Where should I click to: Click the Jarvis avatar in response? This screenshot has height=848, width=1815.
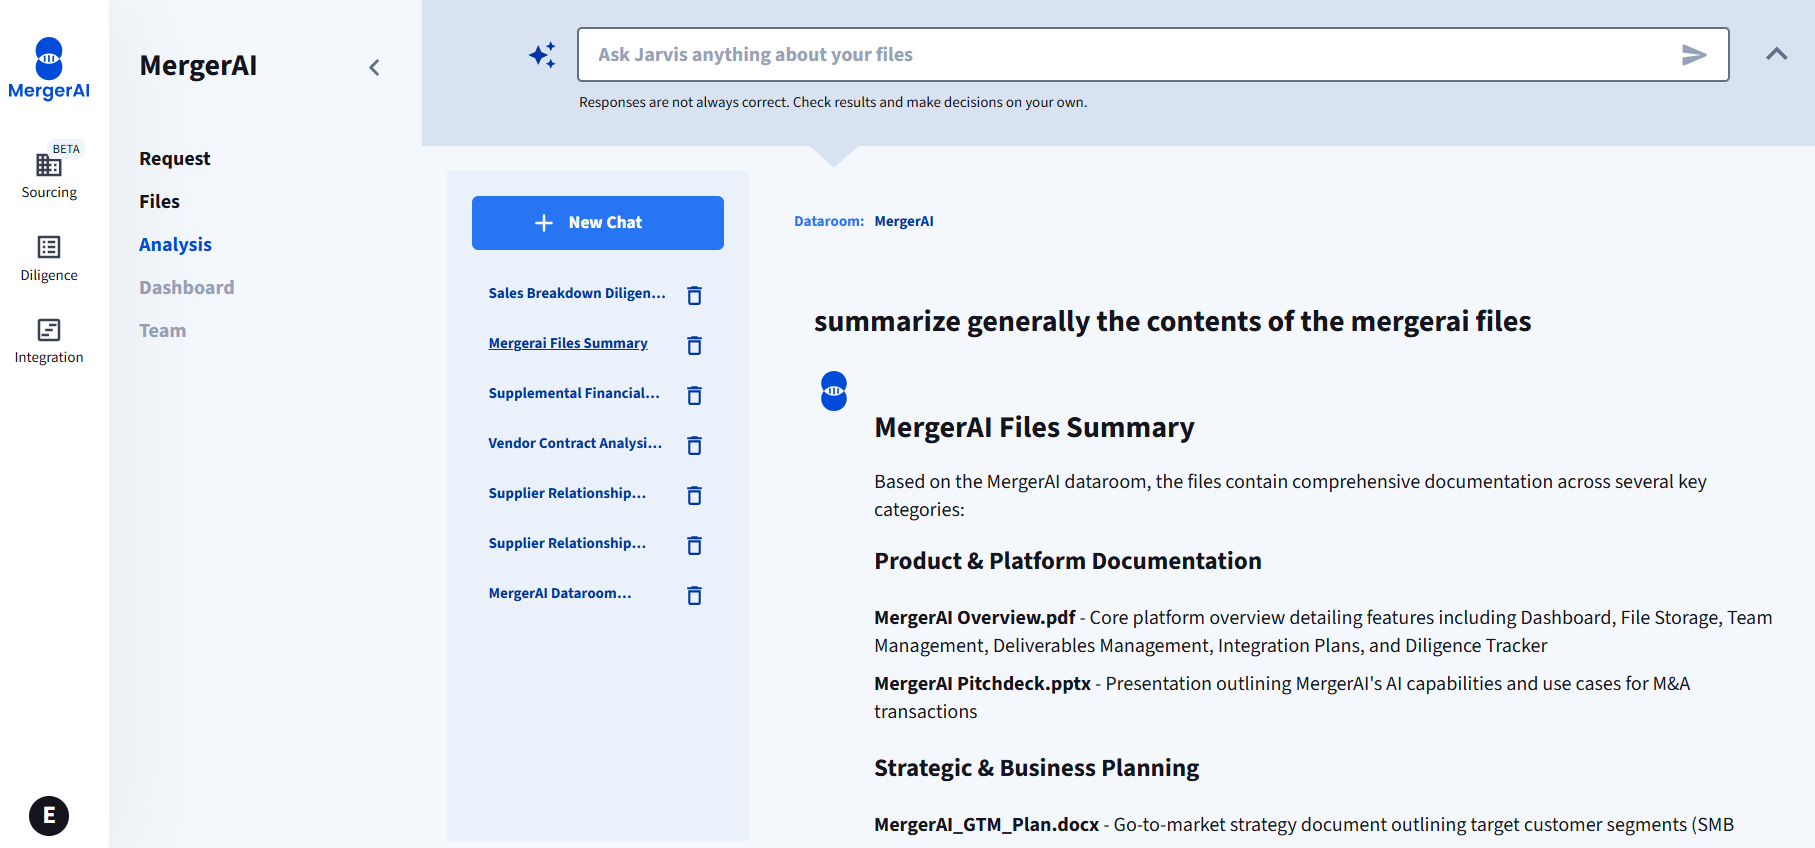834,391
